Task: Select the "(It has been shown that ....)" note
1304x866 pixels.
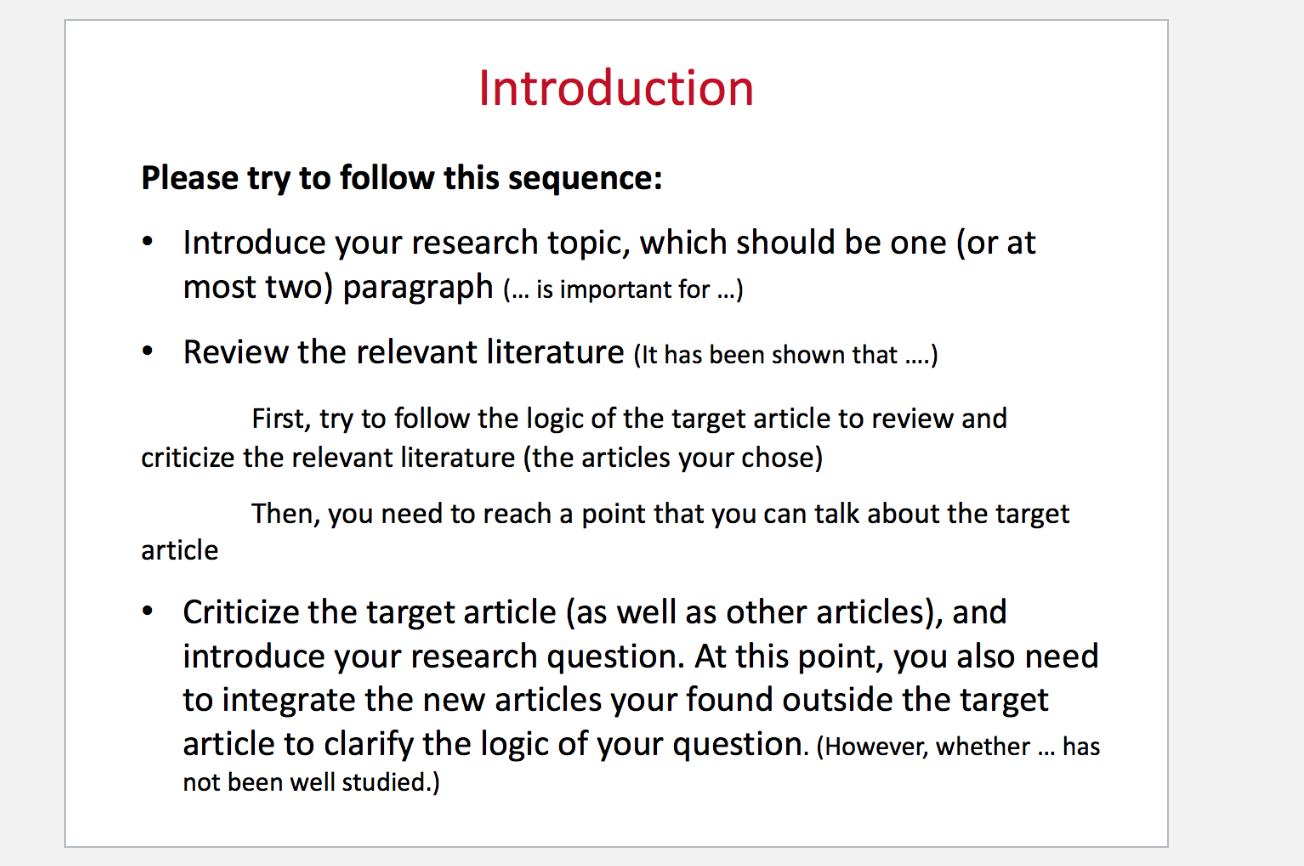Action: 786,355
